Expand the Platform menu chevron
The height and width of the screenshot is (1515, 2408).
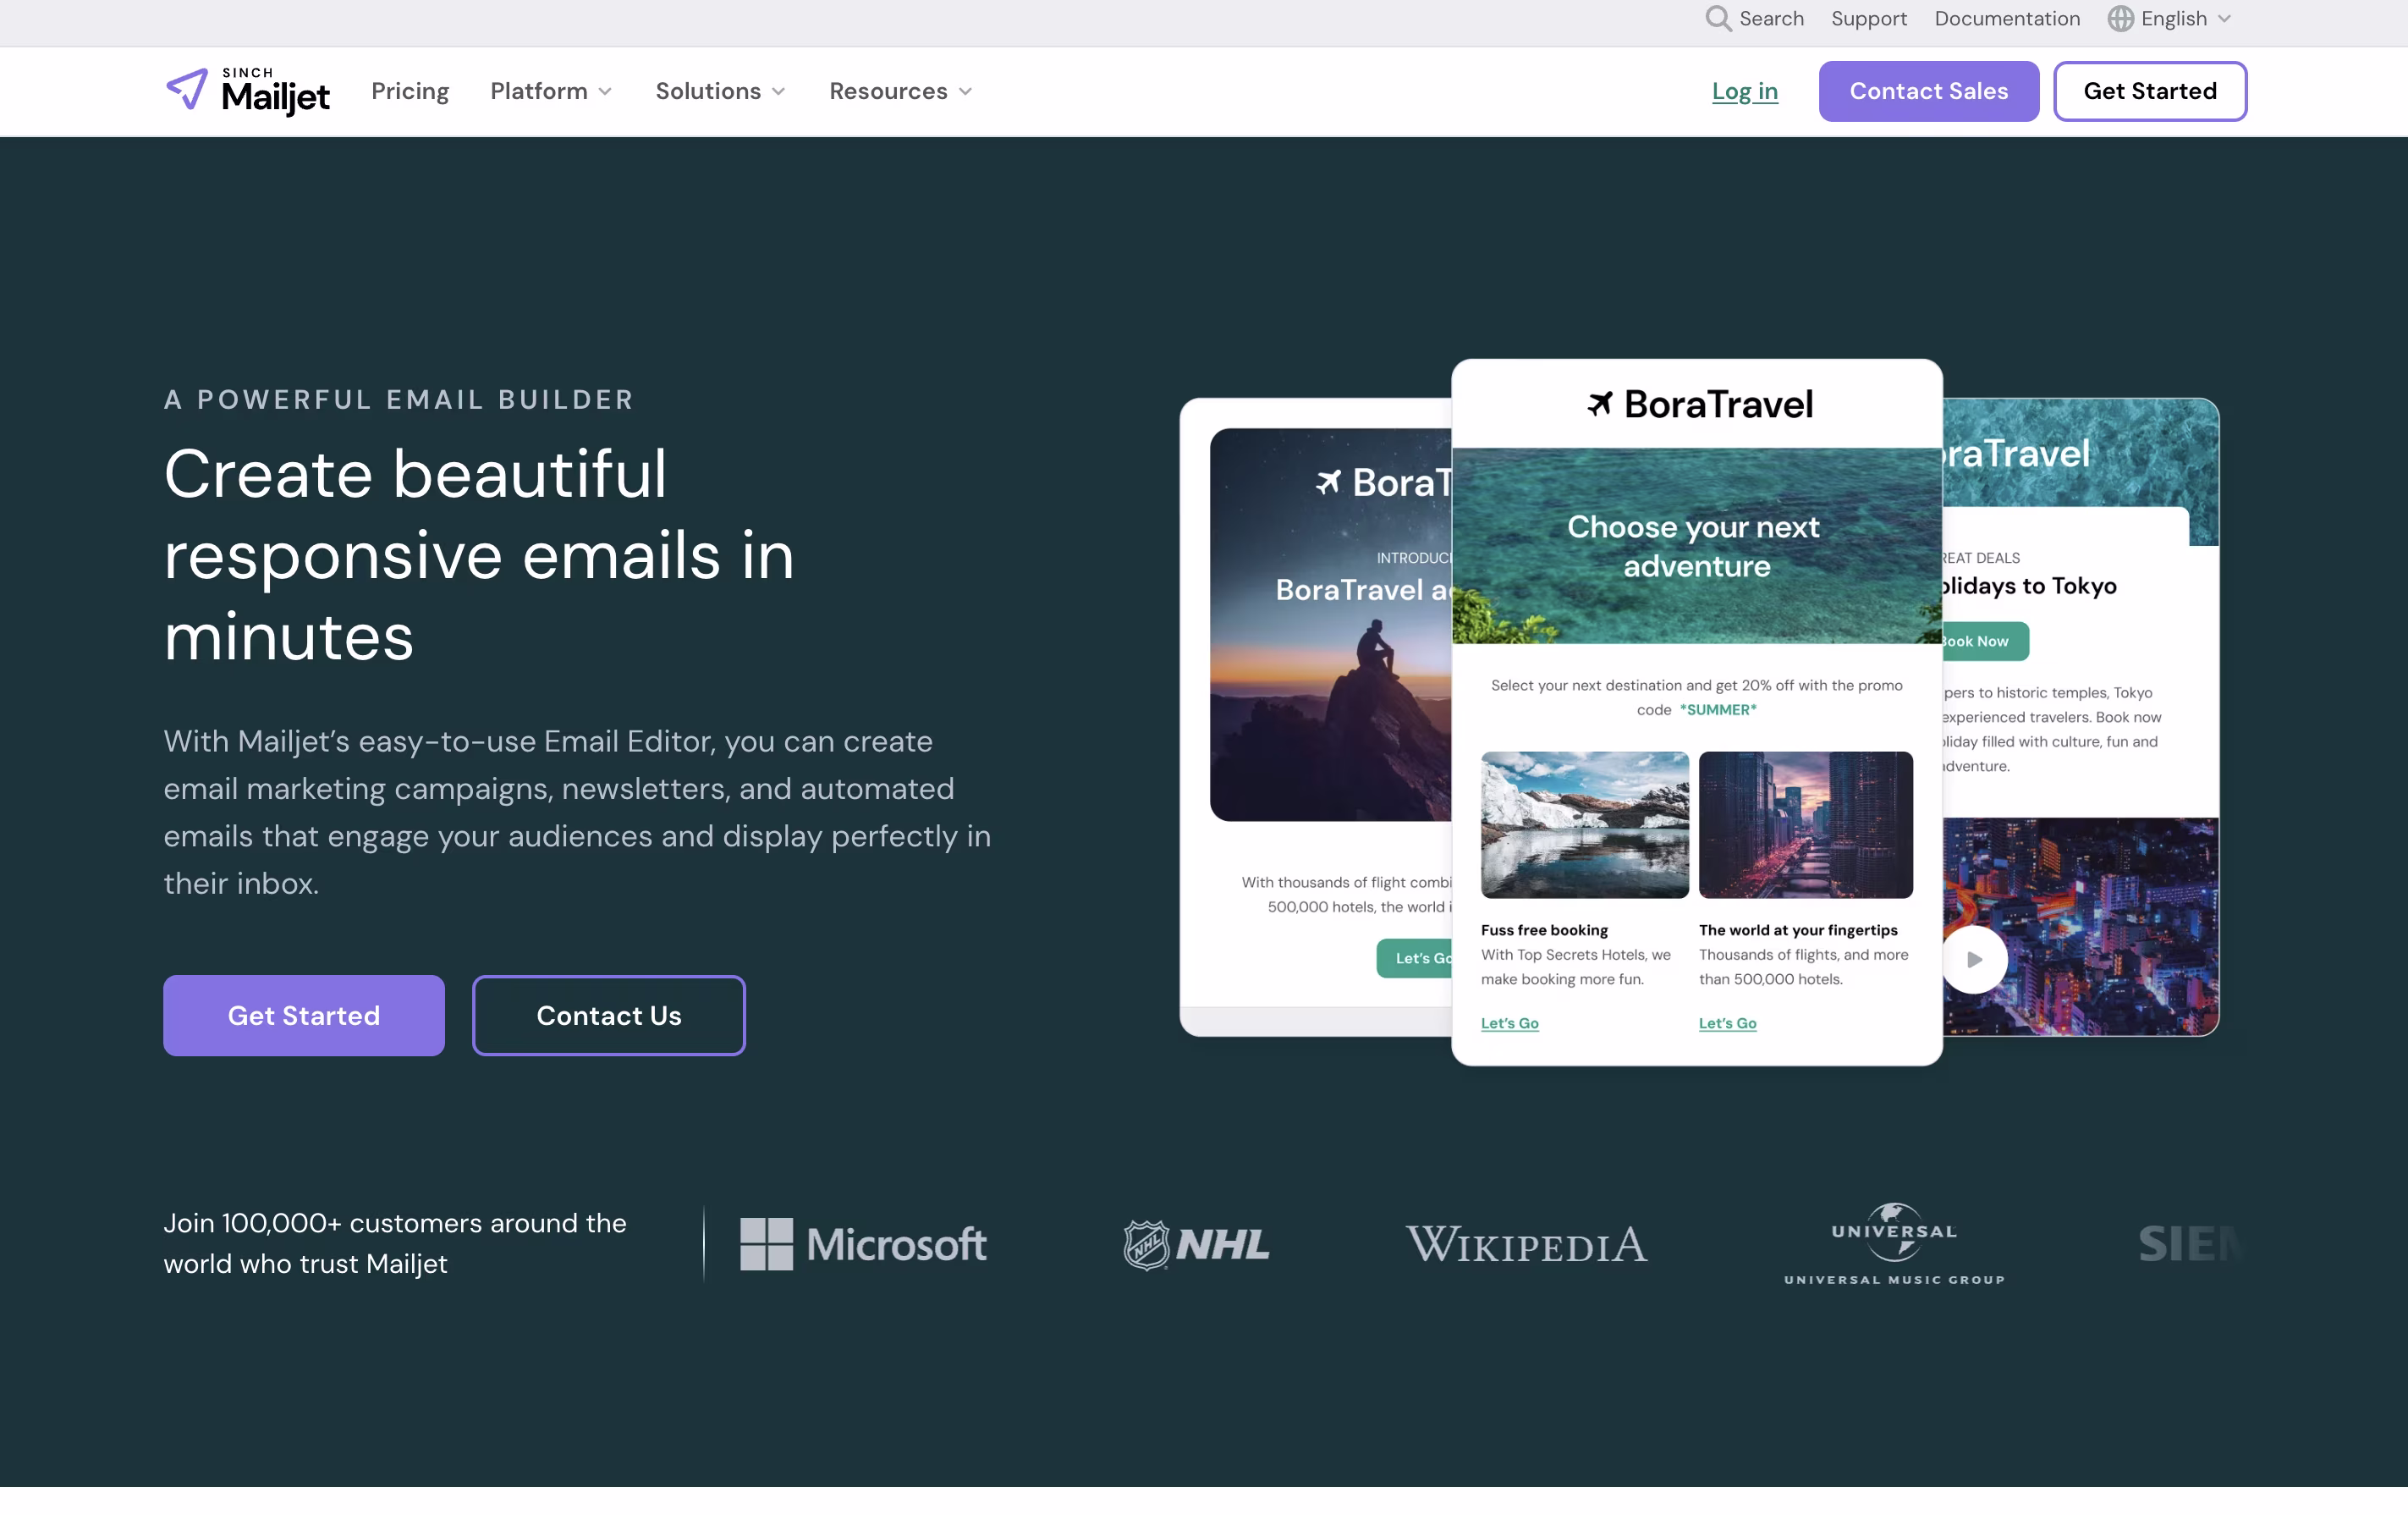coord(605,91)
